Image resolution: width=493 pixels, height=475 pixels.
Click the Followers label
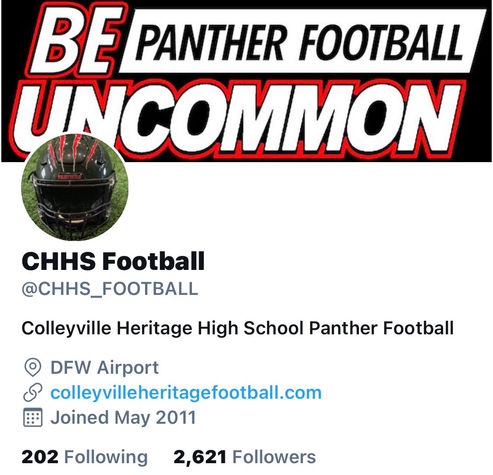point(274,457)
